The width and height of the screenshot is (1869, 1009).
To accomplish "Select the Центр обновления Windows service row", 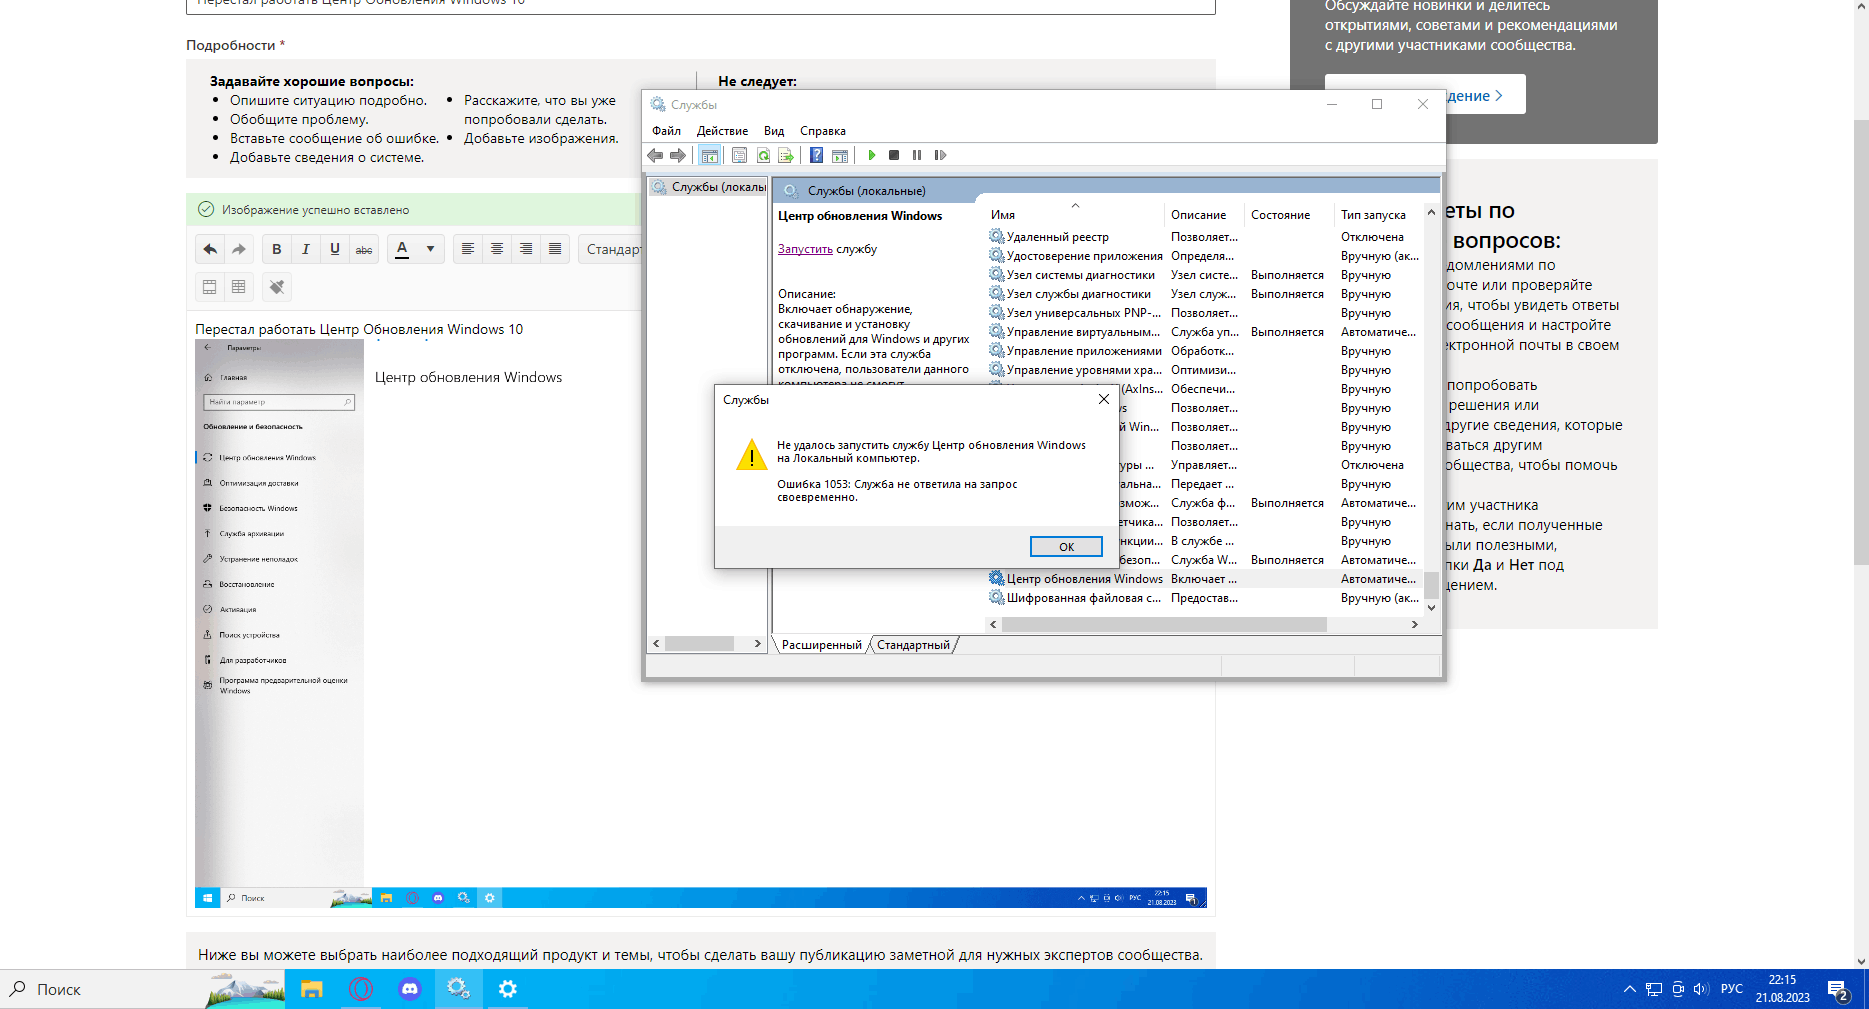I will click(x=1204, y=579).
